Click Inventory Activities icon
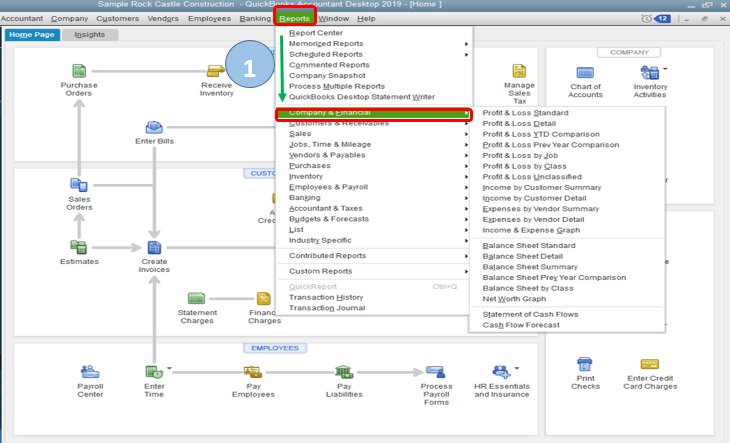The height and width of the screenshot is (443, 730). (x=649, y=73)
